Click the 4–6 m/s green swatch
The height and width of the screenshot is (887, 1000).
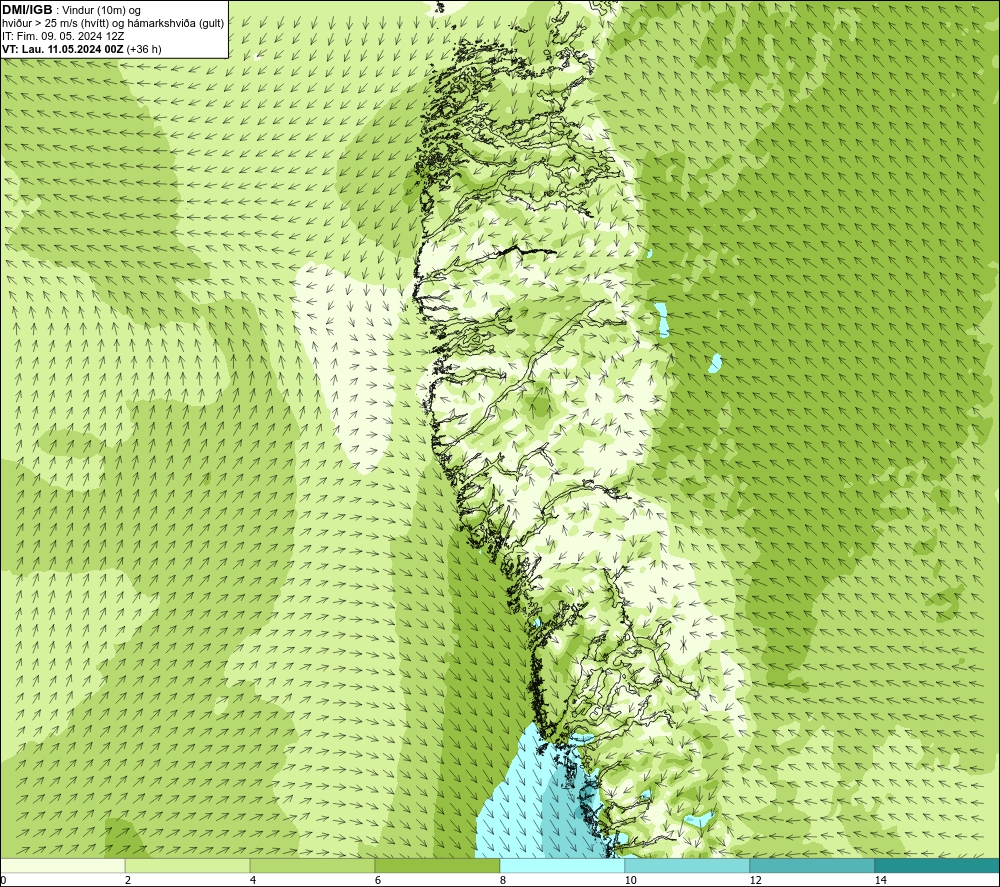pos(312,865)
